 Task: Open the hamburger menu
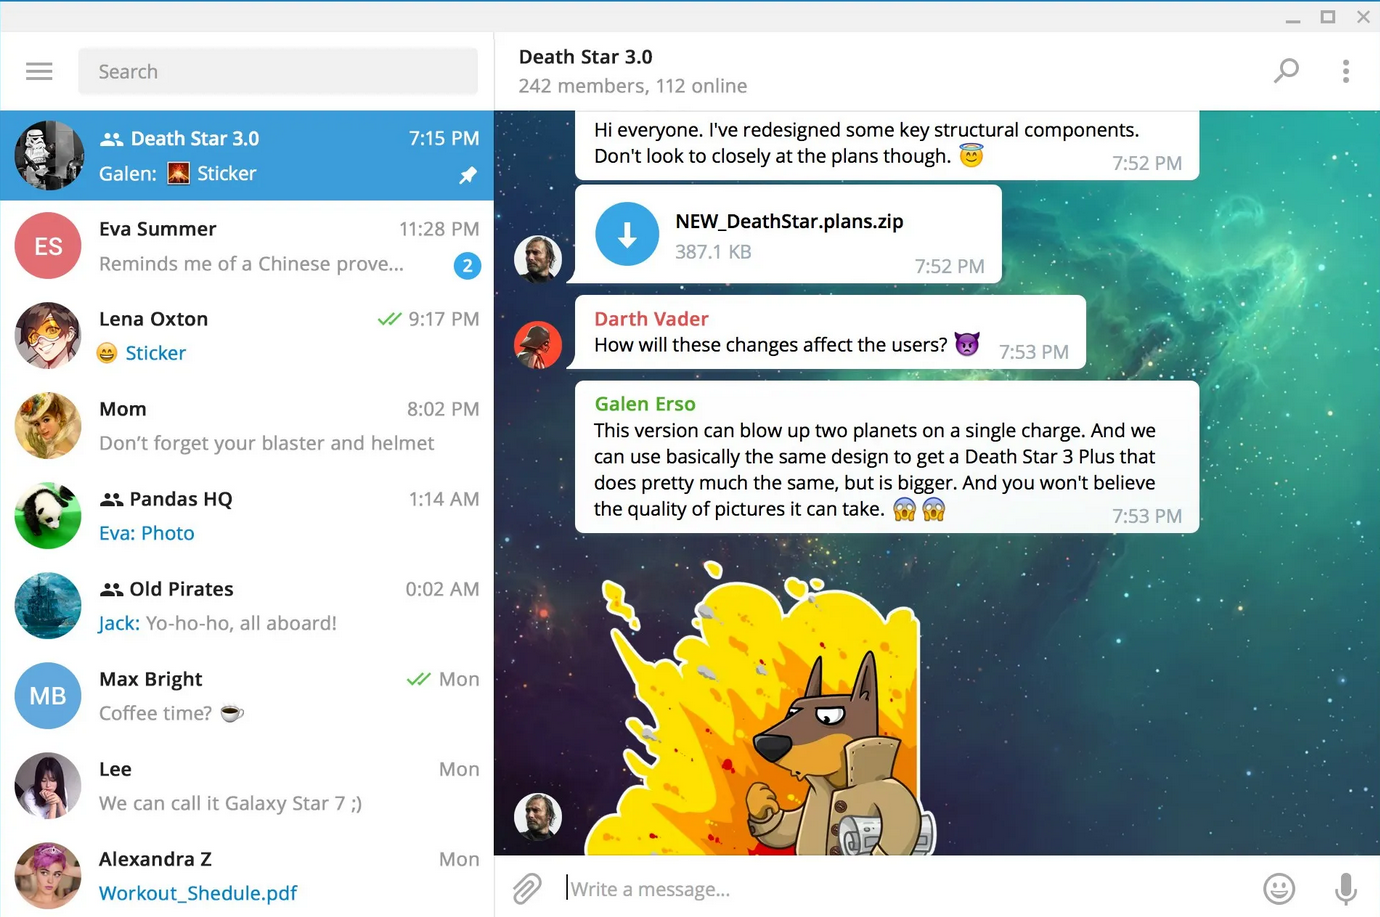(x=39, y=70)
